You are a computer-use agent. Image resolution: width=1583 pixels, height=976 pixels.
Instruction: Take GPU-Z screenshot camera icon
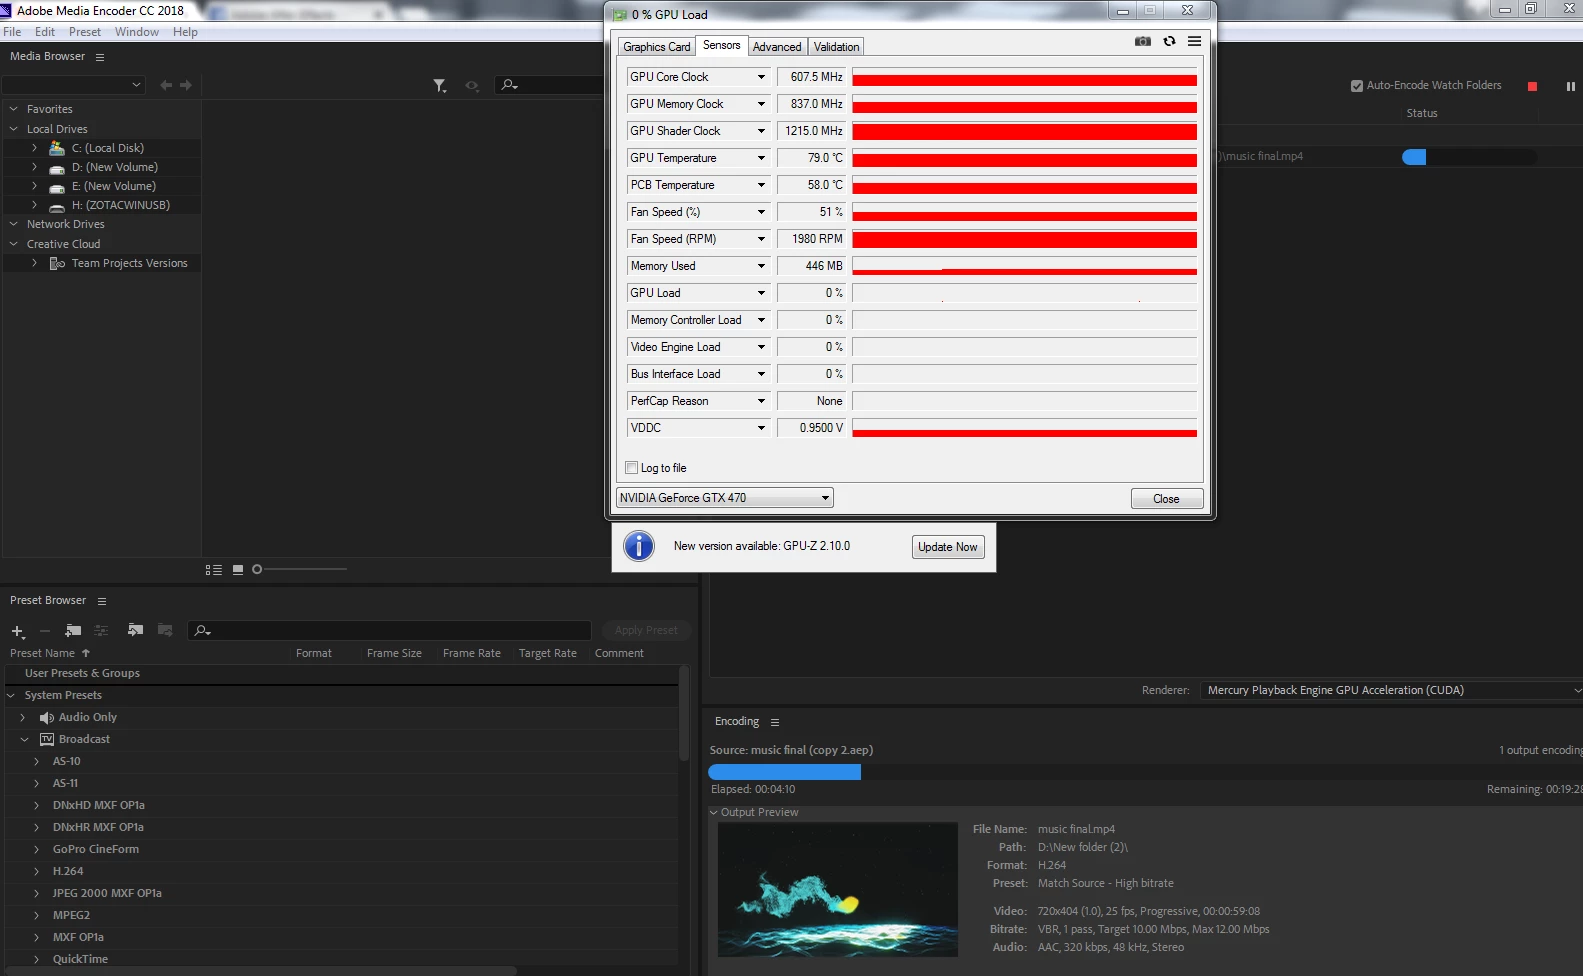tap(1143, 41)
